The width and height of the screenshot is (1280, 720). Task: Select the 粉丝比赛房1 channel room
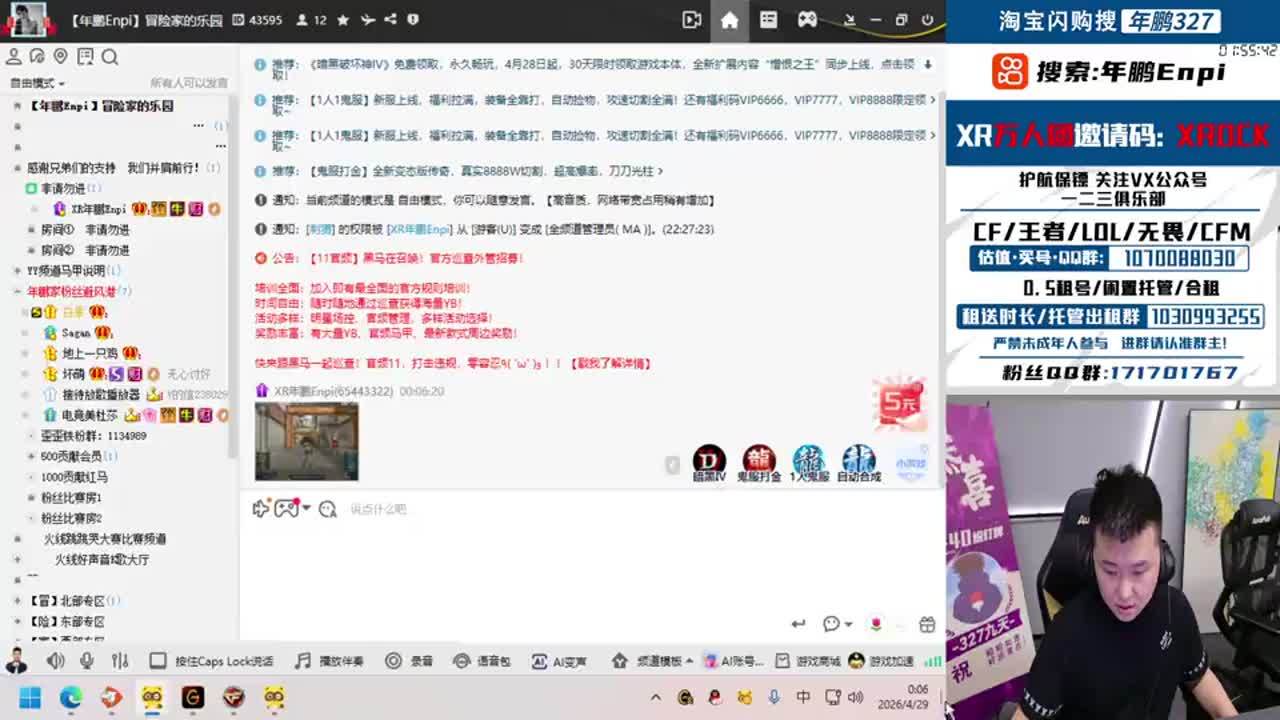(x=71, y=498)
